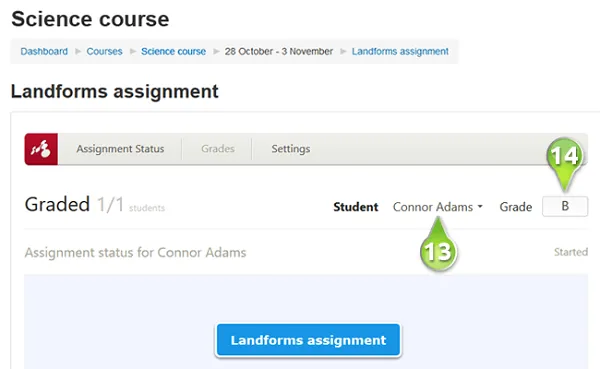Click the arrow separator after Courses
The image size is (600, 369).
[132, 51]
